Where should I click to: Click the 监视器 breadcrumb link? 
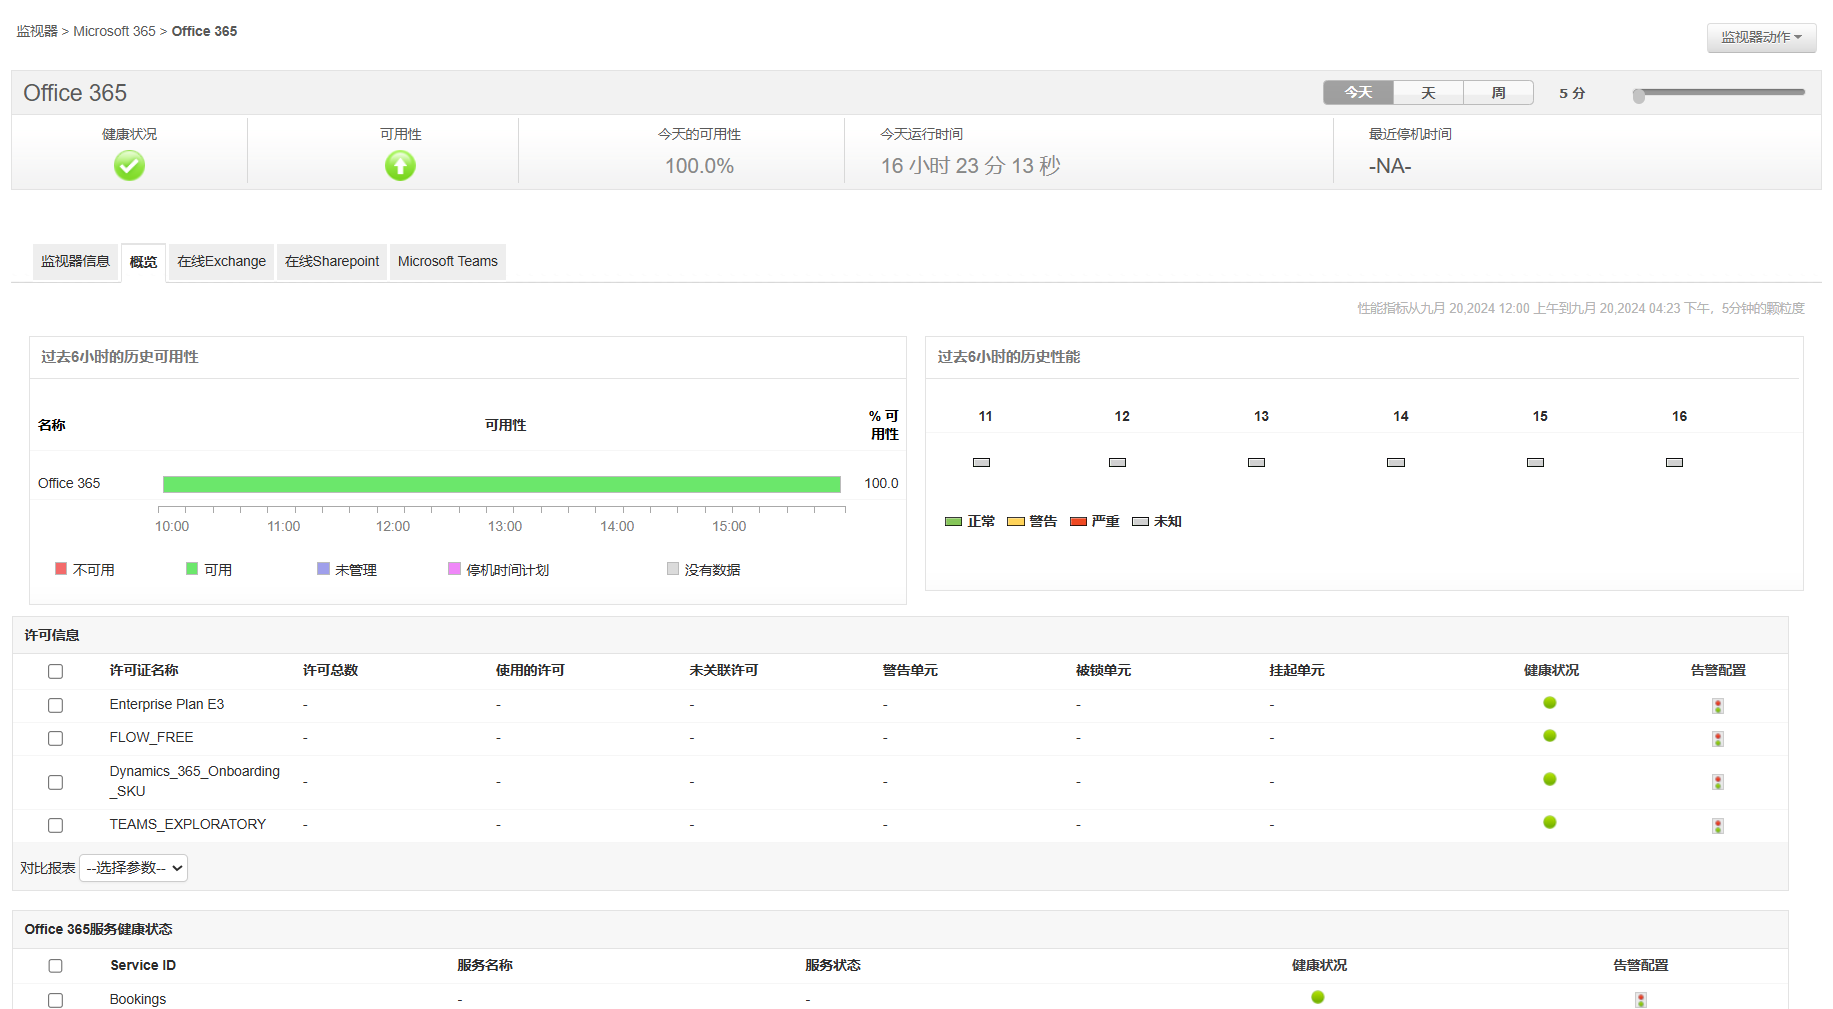37,31
